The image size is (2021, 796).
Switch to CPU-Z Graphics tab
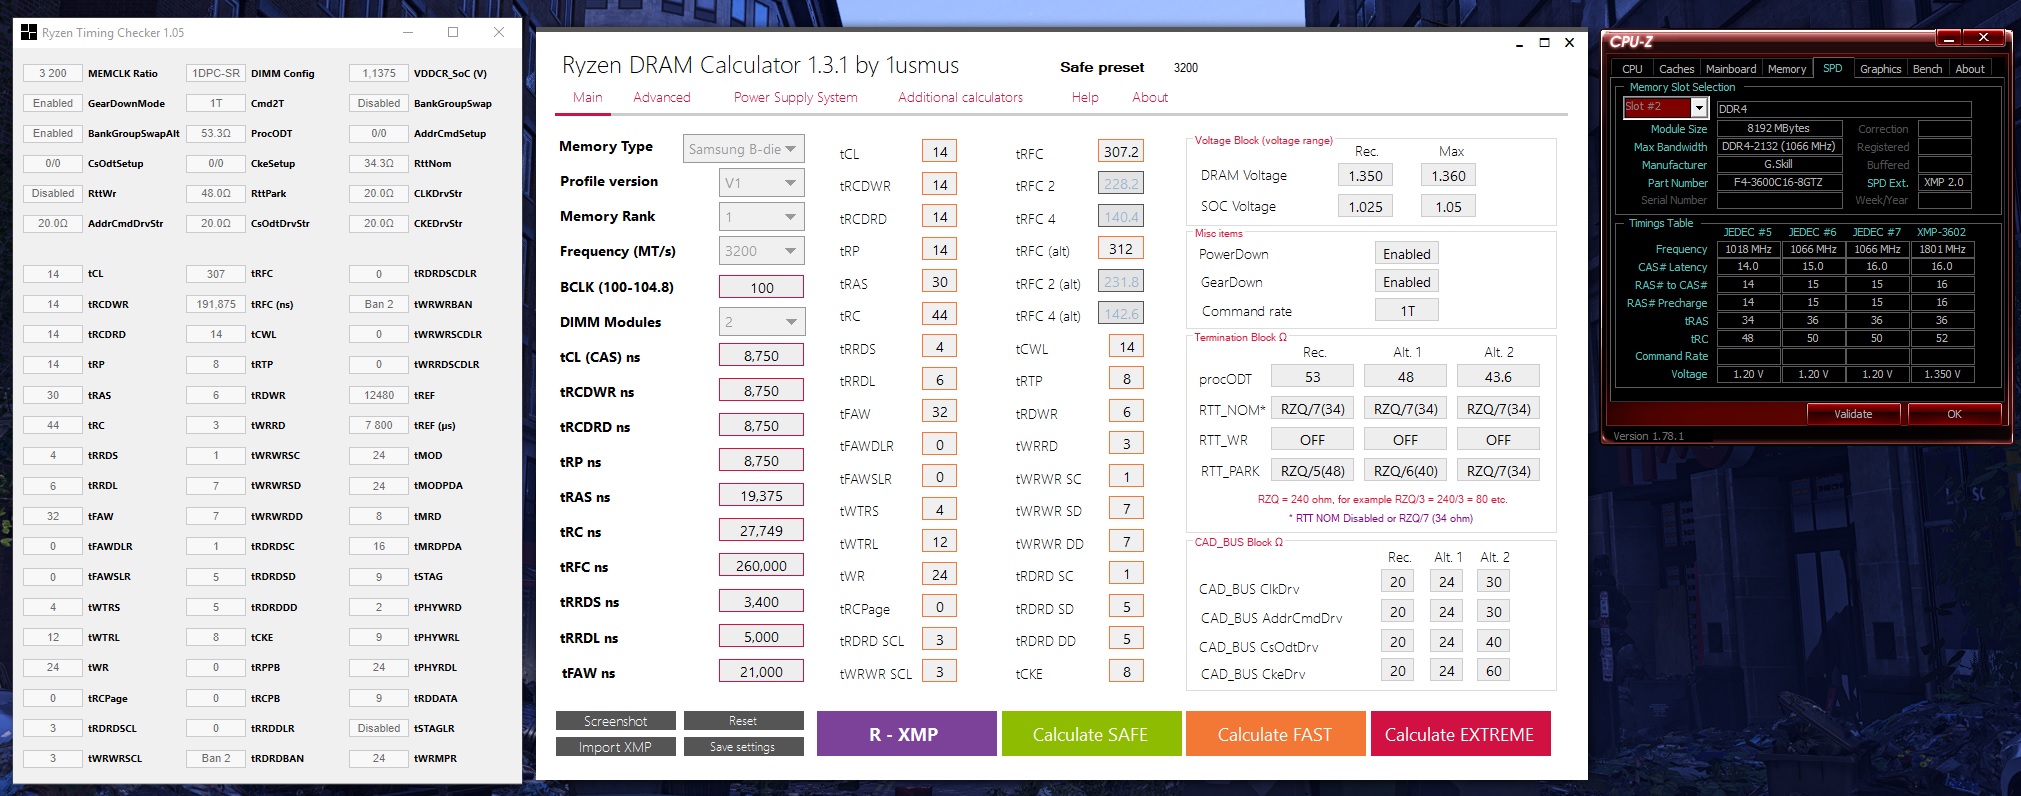[1880, 69]
